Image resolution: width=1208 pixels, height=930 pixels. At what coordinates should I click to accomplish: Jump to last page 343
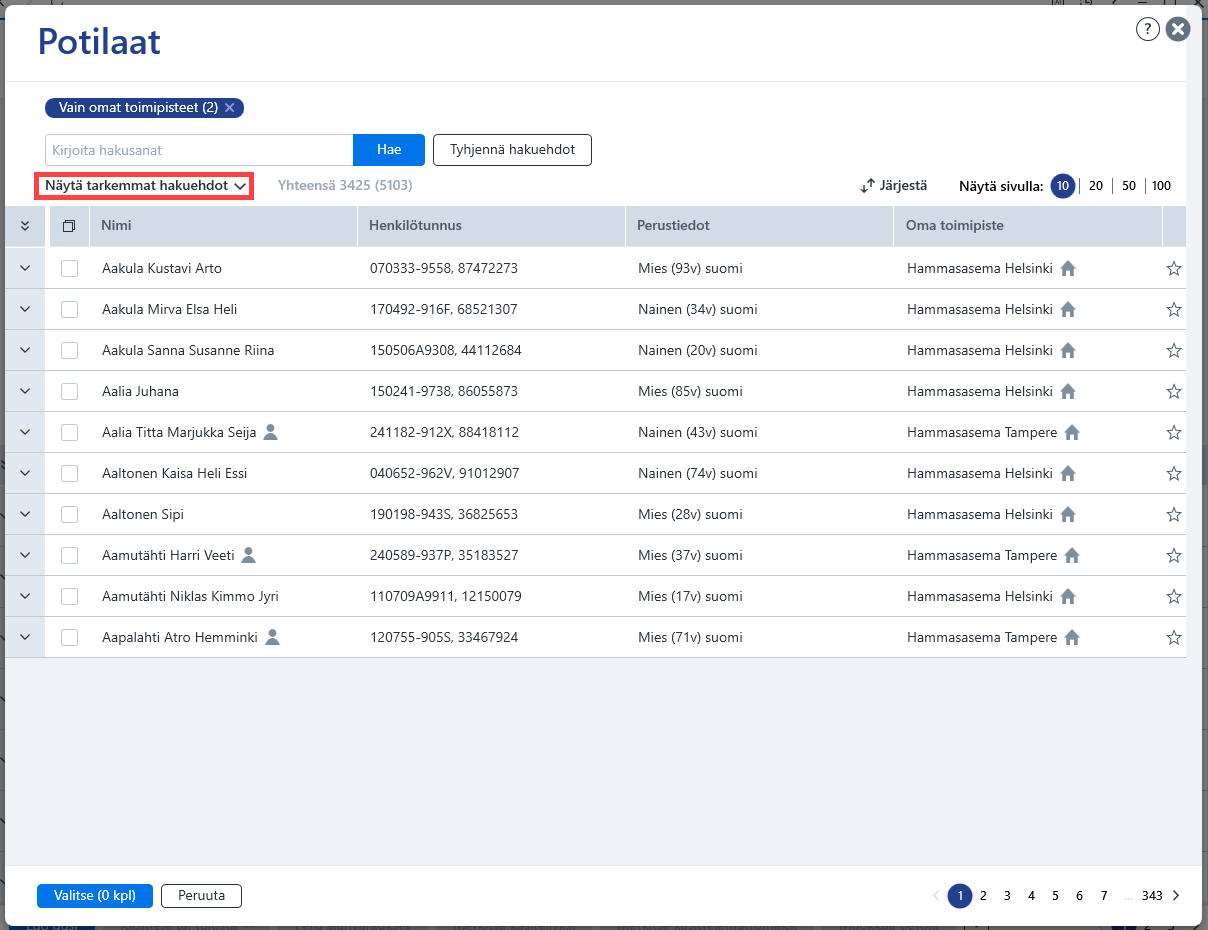(1152, 896)
